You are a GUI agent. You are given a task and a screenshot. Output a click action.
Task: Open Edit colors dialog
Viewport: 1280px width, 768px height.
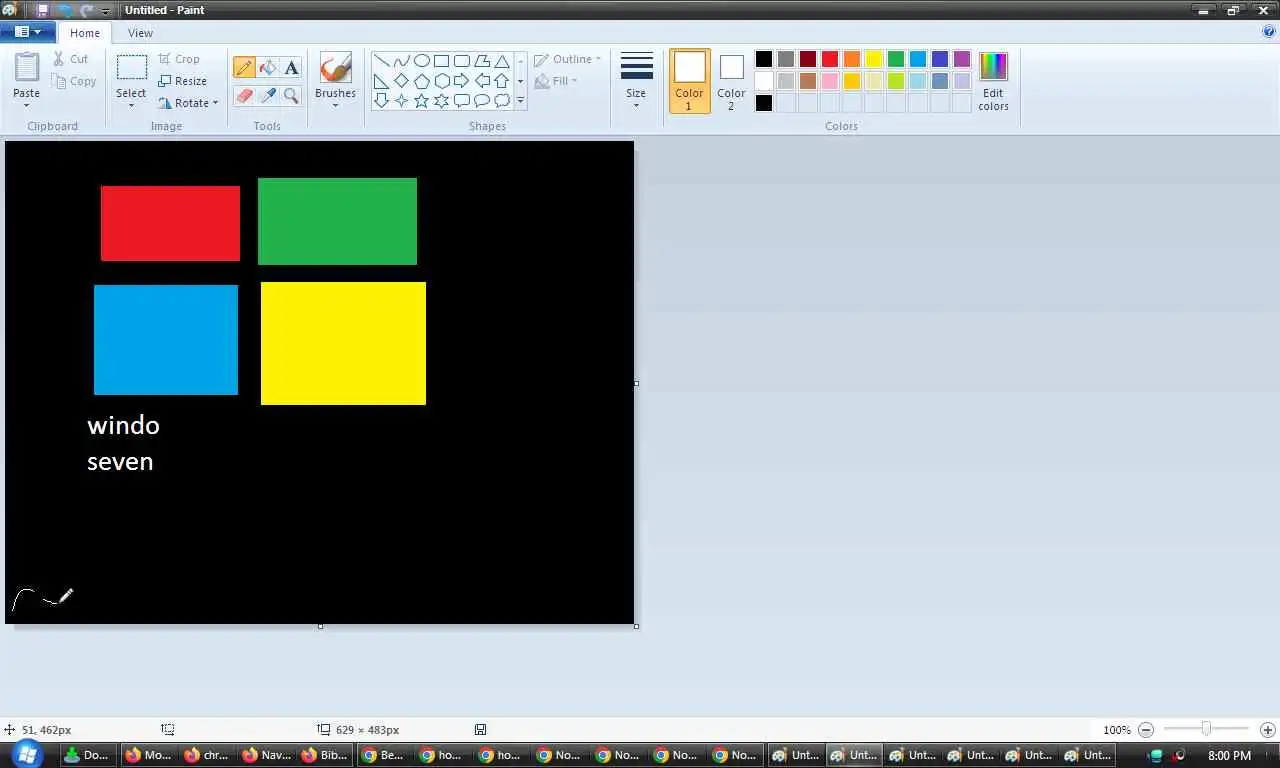pyautogui.click(x=993, y=81)
